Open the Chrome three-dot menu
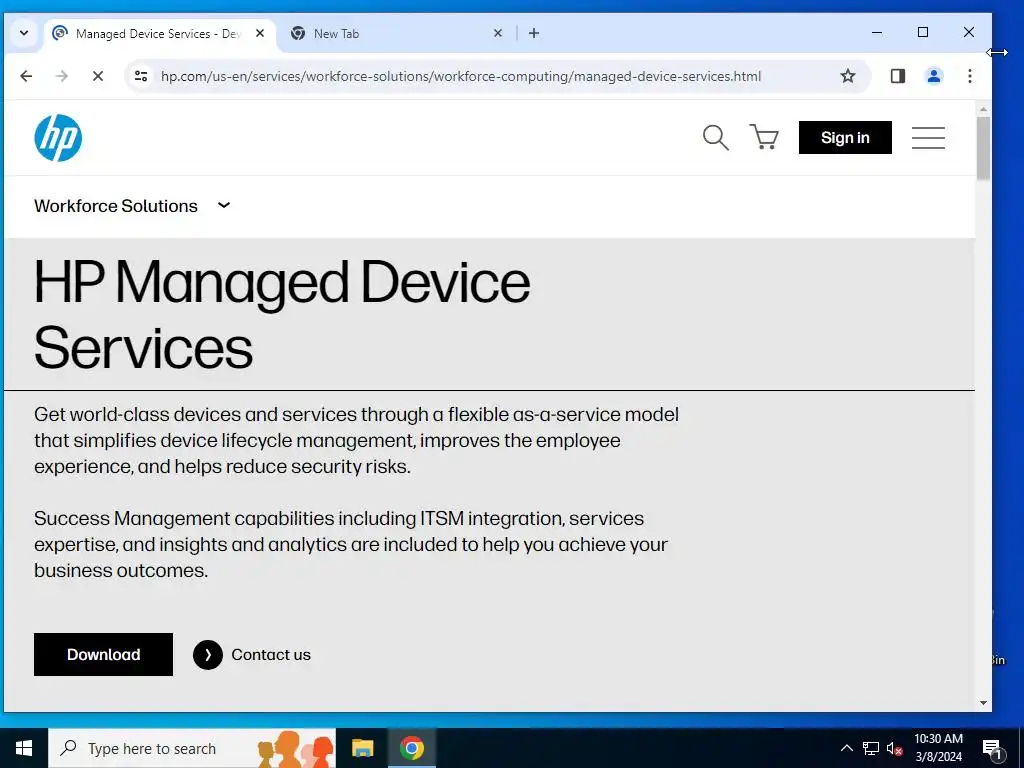The width and height of the screenshot is (1024, 768). tap(970, 76)
